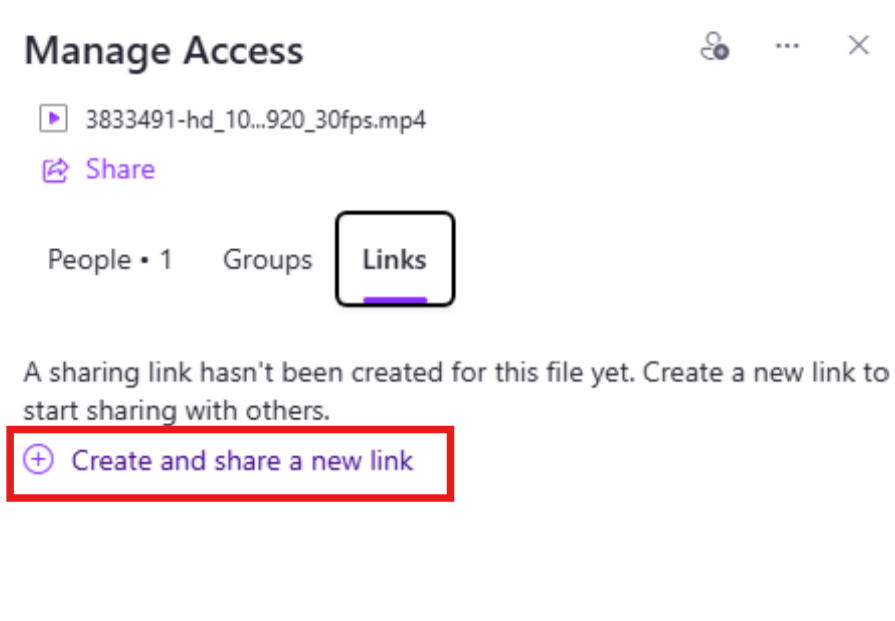Image resolution: width=895 pixels, height=621 pixels.
Task: Click the video file play icon
Action: pyautogui.click(x=54, y=119)
